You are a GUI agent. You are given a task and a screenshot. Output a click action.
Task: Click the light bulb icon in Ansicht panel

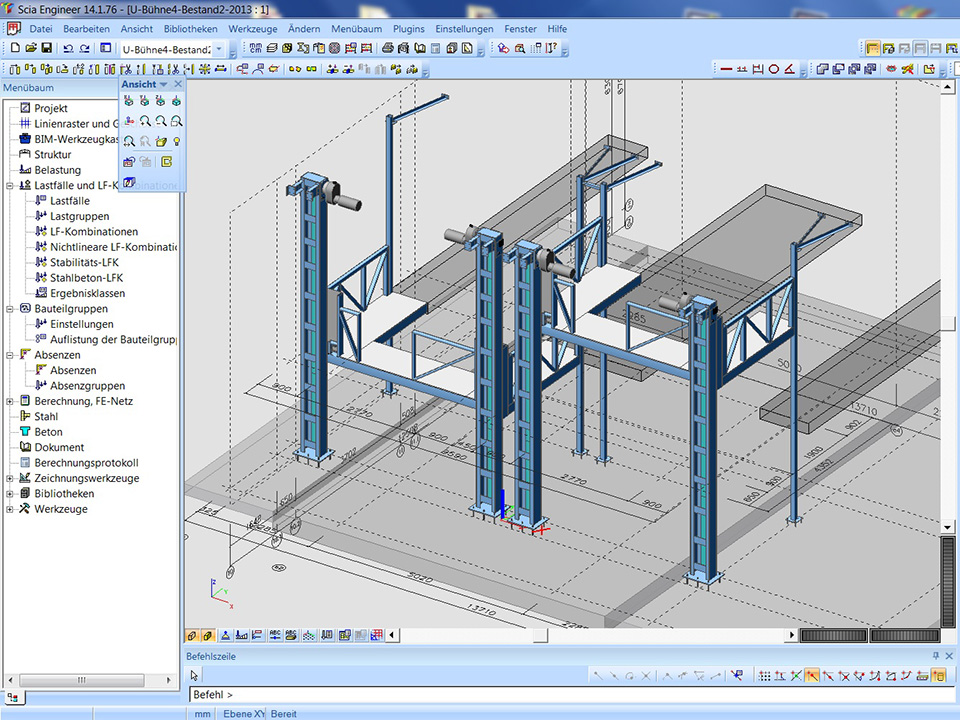pos(176,142)
